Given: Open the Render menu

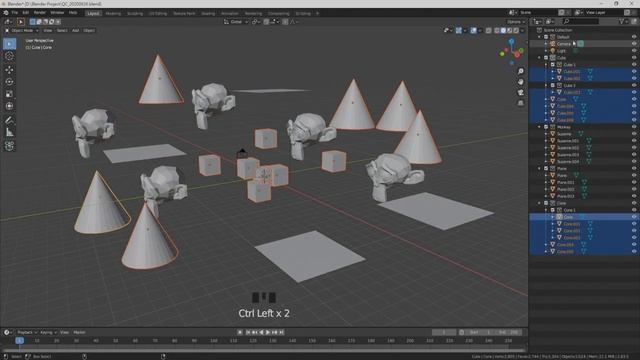Looking at the screenshot, I should [x=40, y=13].
